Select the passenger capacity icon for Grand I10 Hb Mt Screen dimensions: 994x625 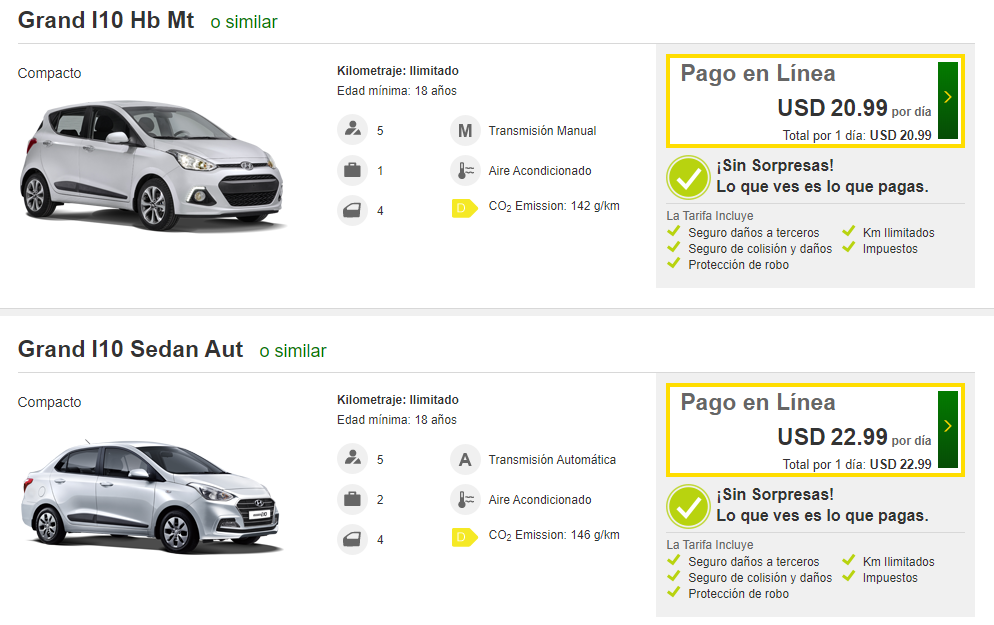(353, 130)
